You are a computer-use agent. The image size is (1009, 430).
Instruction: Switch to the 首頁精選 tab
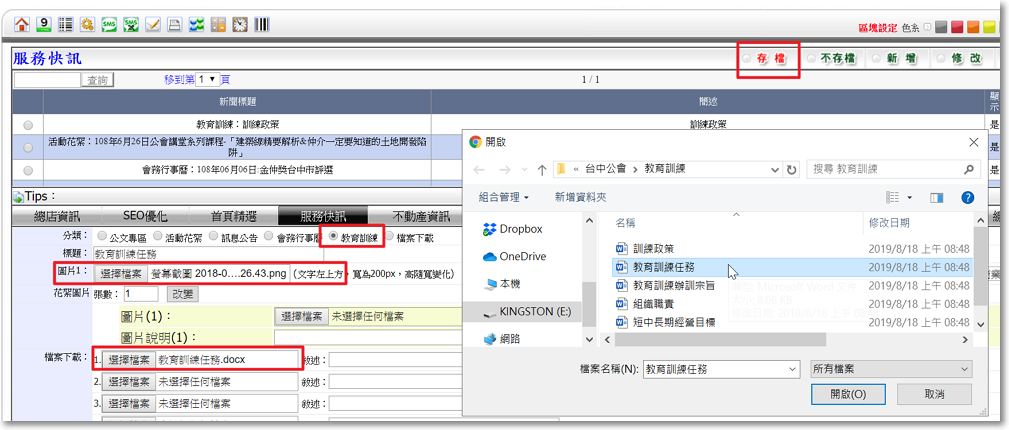[x=233, y=216]
